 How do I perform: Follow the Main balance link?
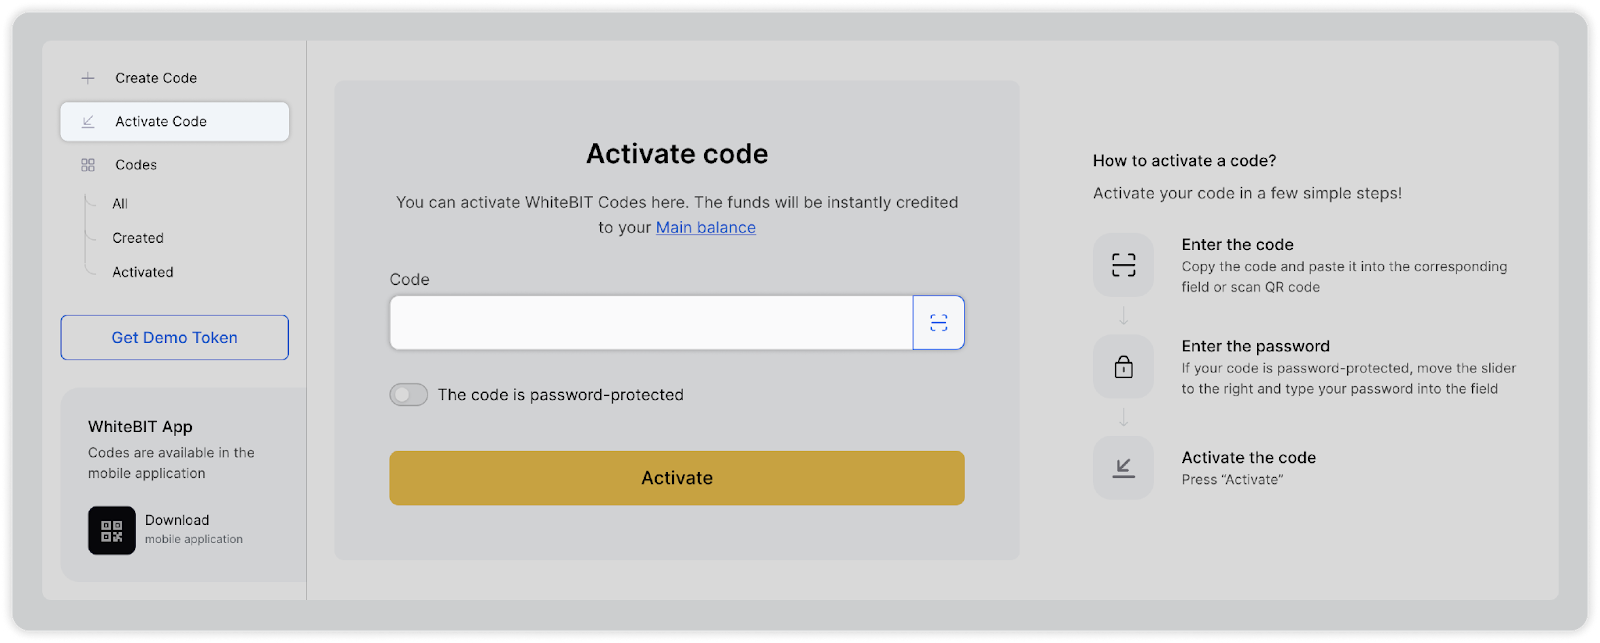coord(706,228)
